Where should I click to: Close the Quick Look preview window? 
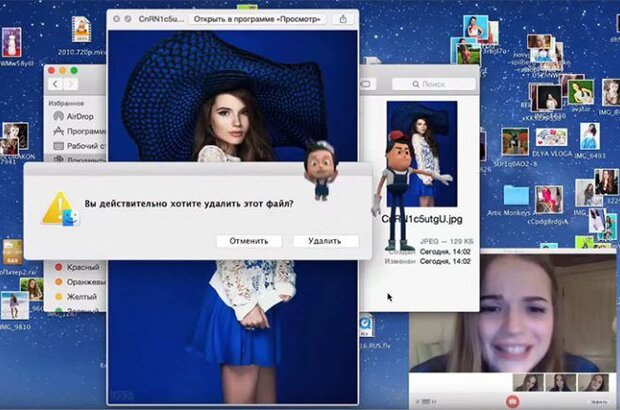116,19
